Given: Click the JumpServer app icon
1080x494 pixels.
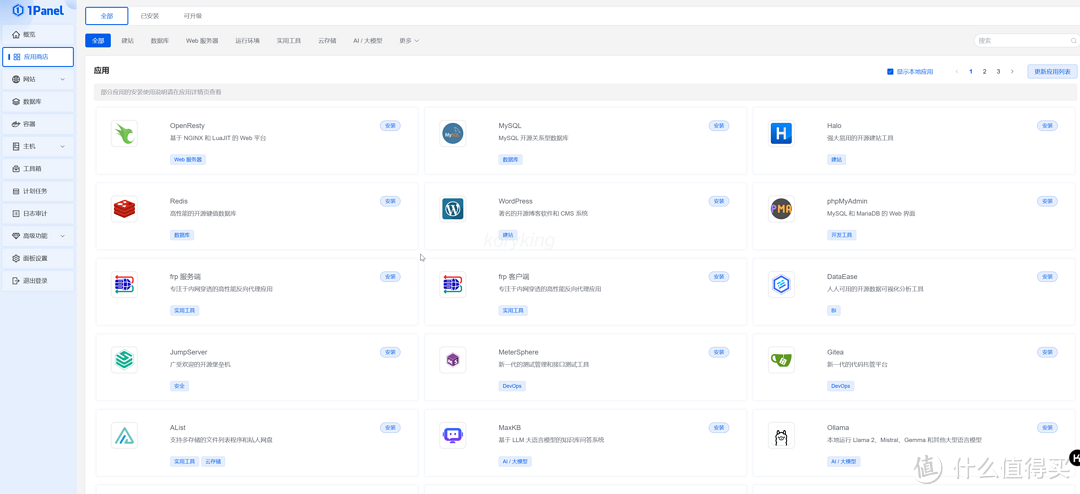Looking at the screenshot, I should 124,360.
